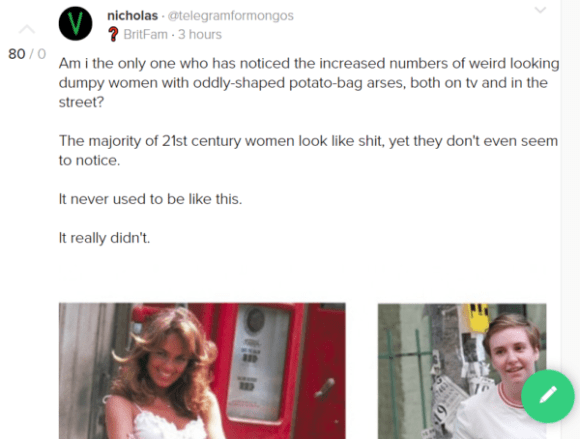Click the grey right-edge sidebar strip
This screenshot has width=580, height=439.
570,185
